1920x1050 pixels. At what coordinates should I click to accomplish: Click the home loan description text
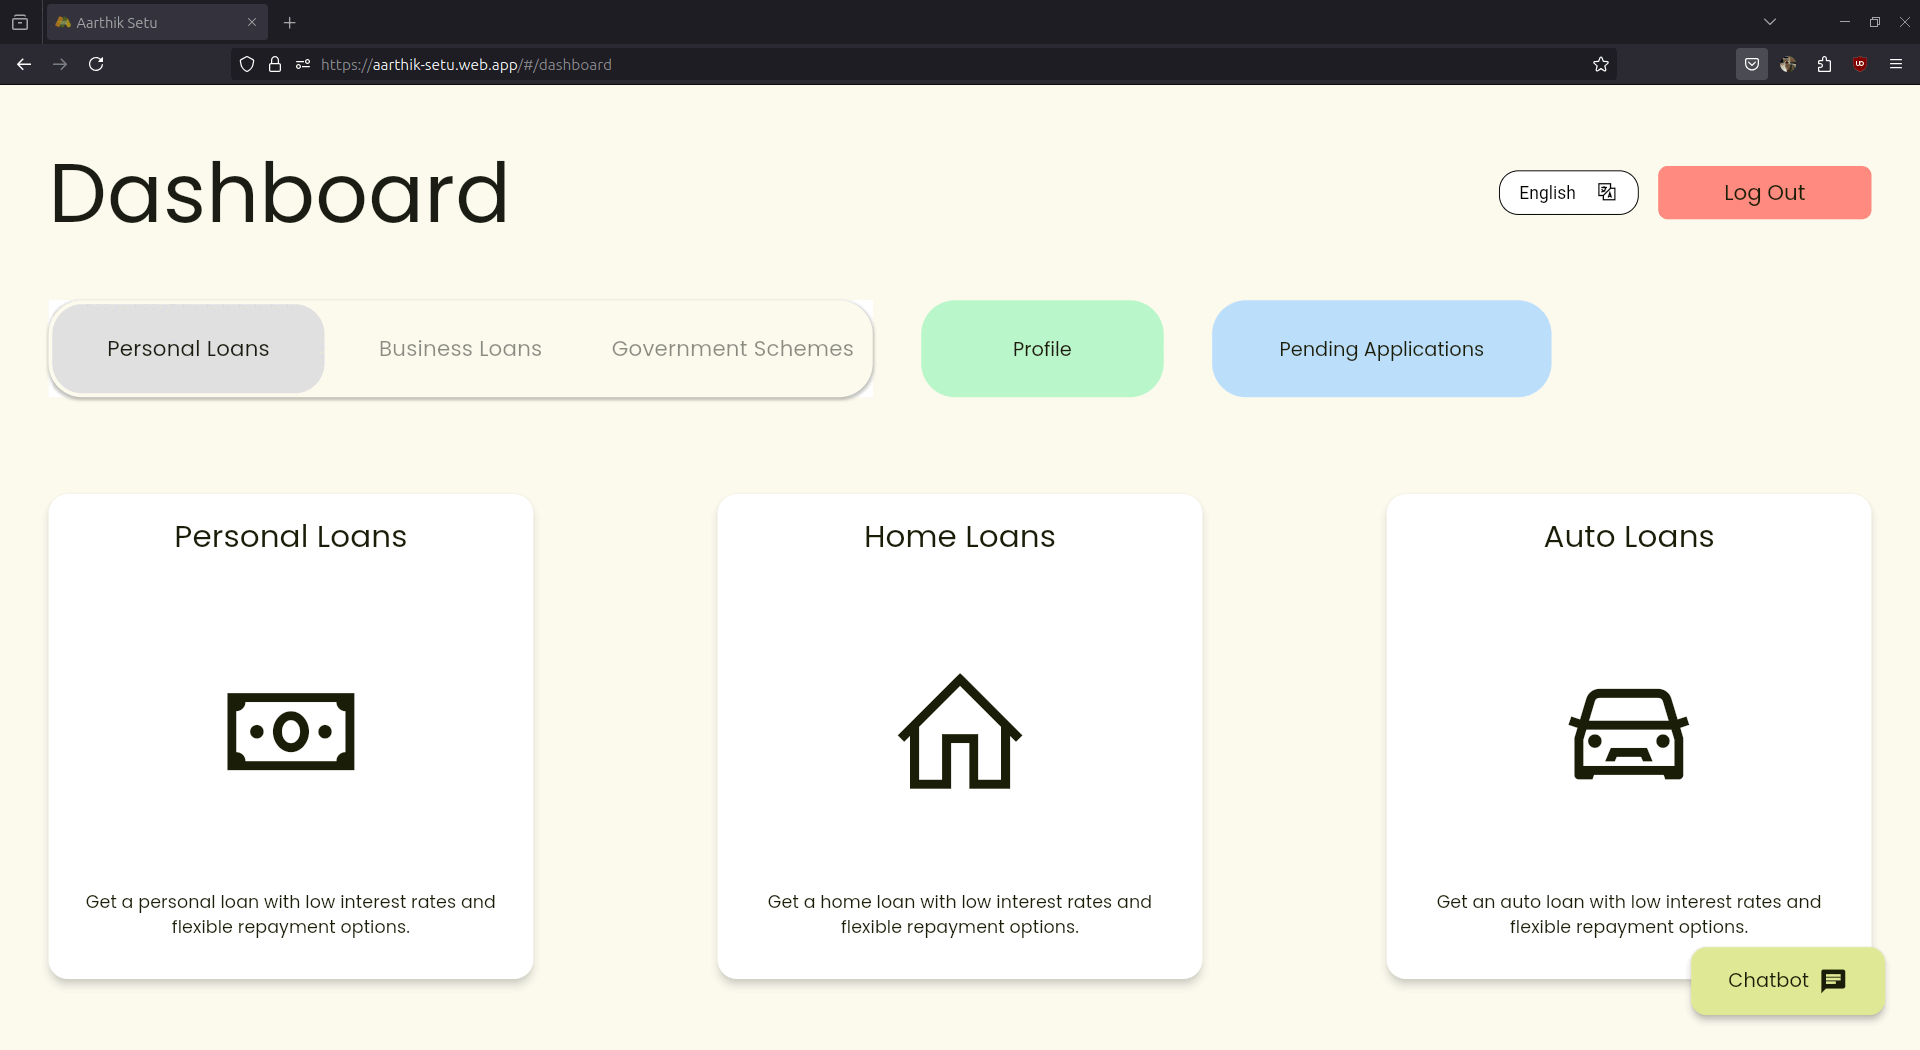tap(960, 914)
